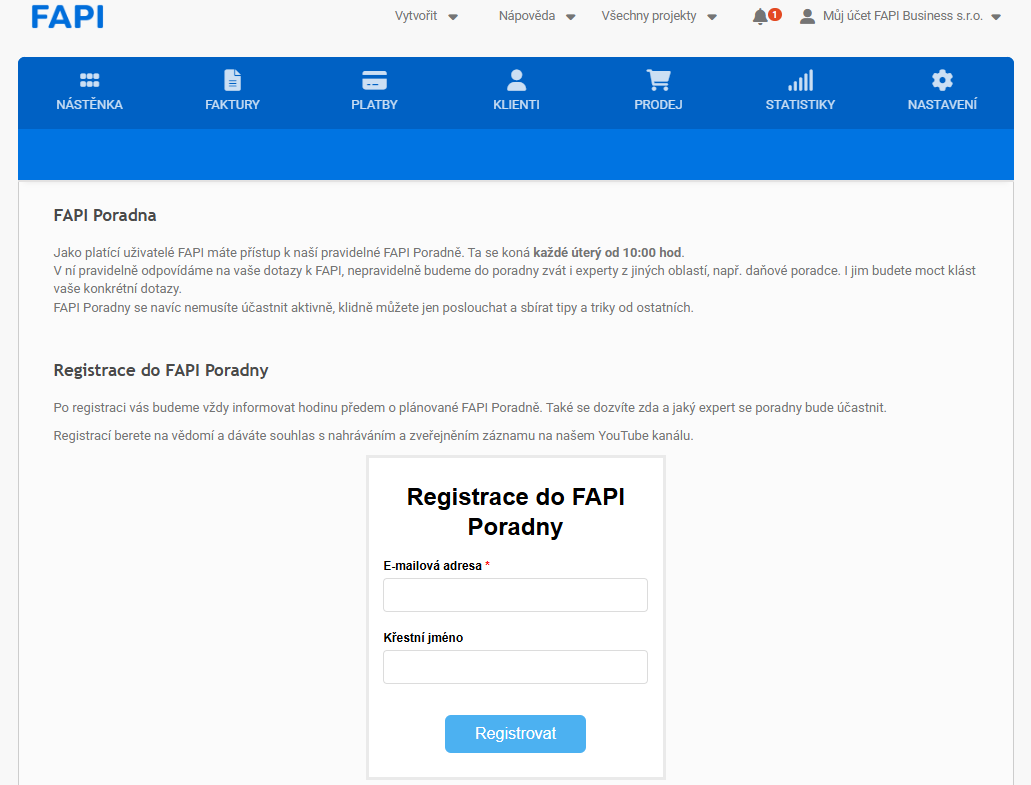Expand the Vytvořit dropdown arrow

pos(453,17)
